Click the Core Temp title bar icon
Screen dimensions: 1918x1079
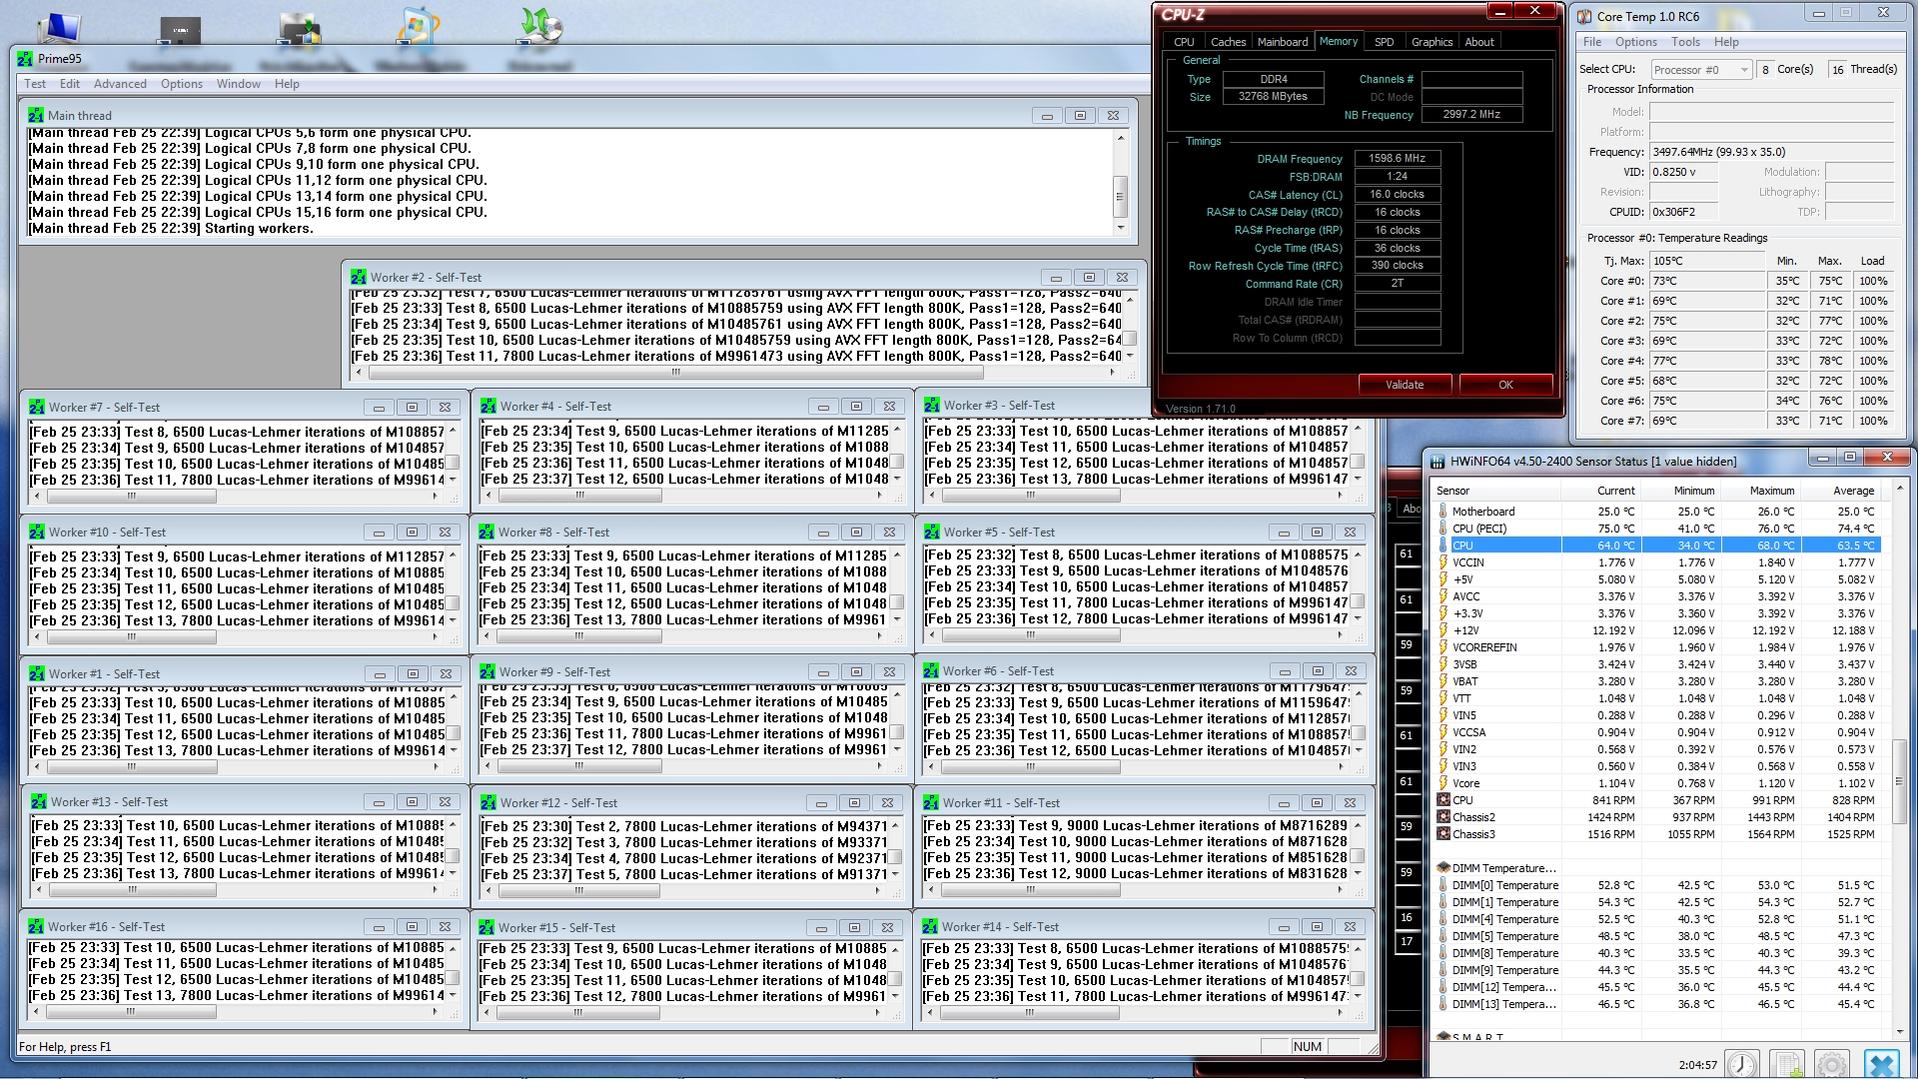pyautogui.click(x=1584, y=17)
